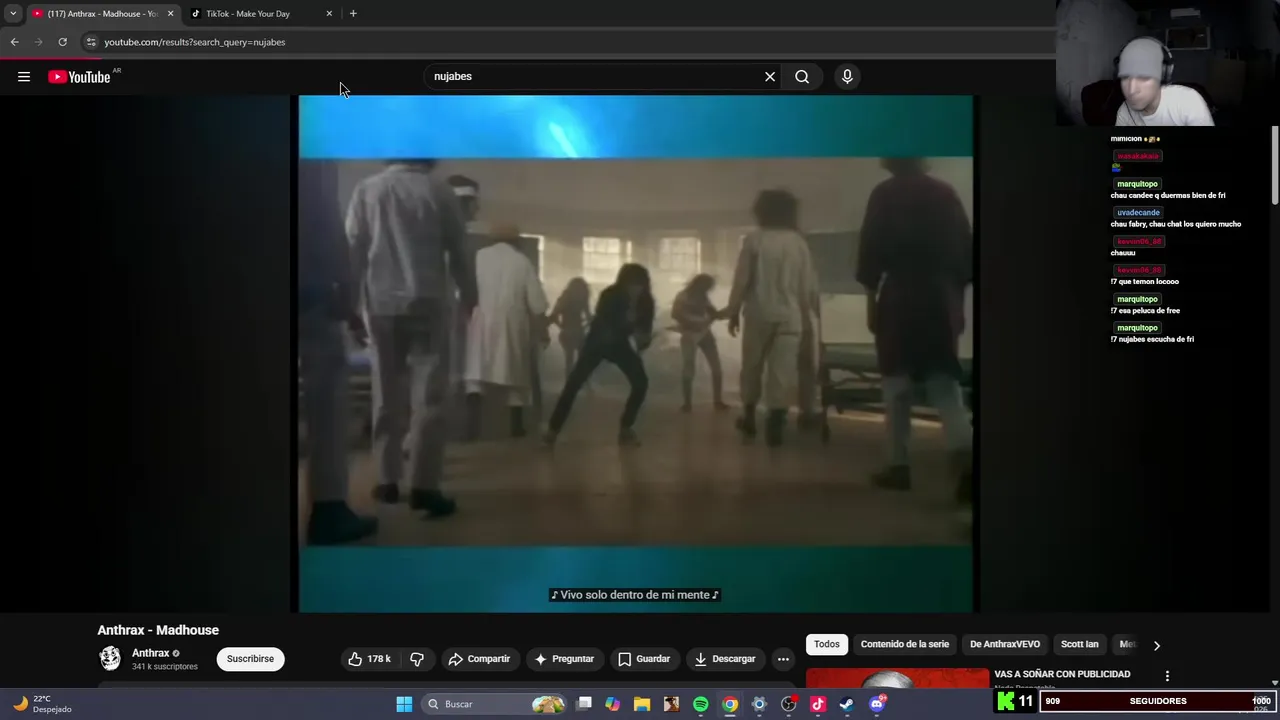Subscribe to Anthrax with Suscribirse
This screenshot has width=1280, height=720.
pos(250,659)
